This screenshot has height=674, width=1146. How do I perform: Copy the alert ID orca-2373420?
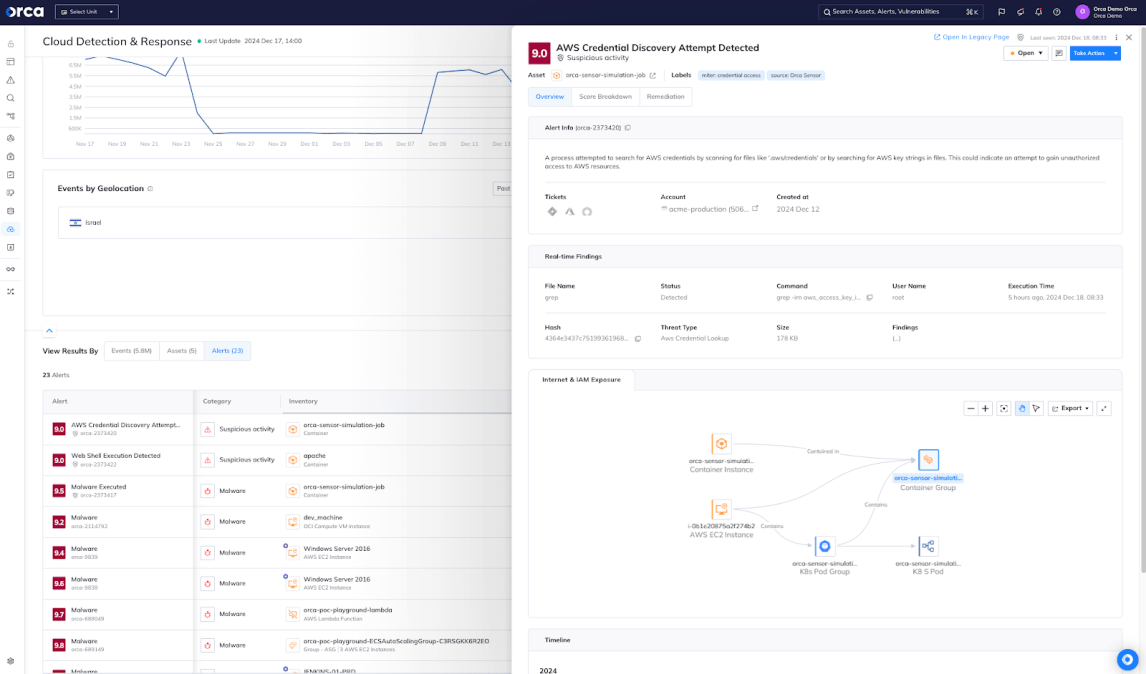pyautogui.click(x=628, y=128)
